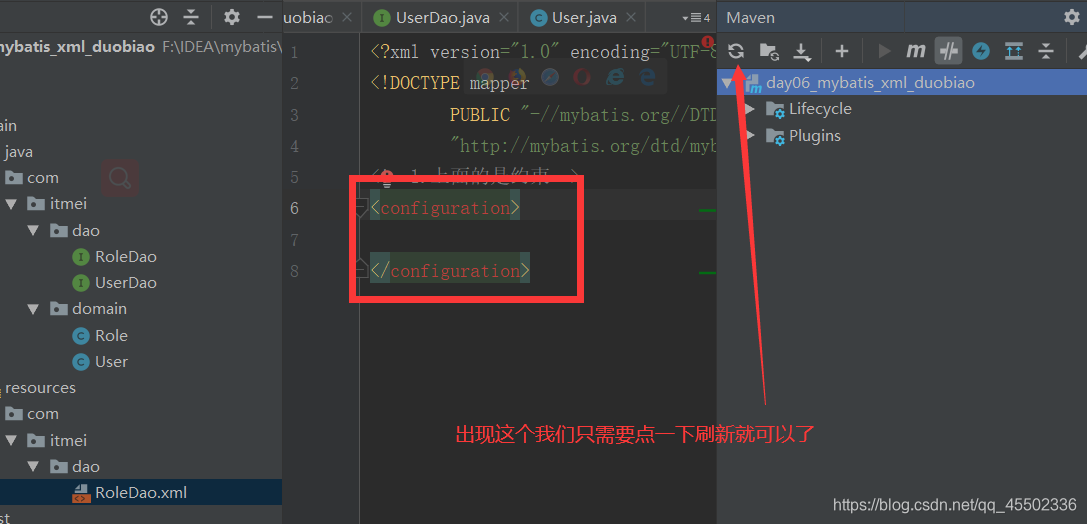This screenshot has height=524, width=1087.
Task: Switch to User.java tab
Action: (x=584, y=18)
